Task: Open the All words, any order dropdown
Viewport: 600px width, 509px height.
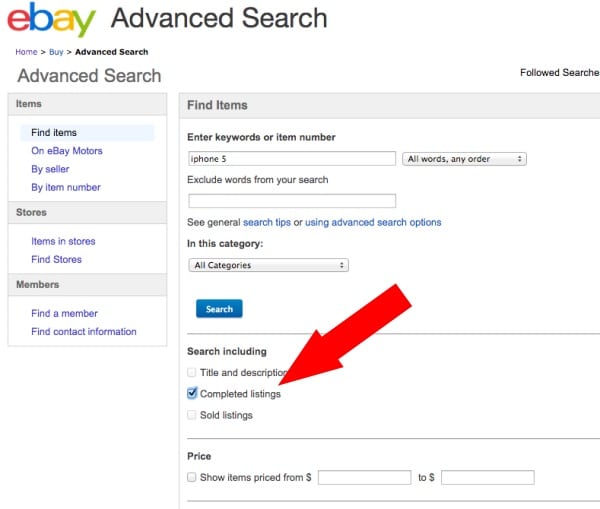Action: pos(464,159)
